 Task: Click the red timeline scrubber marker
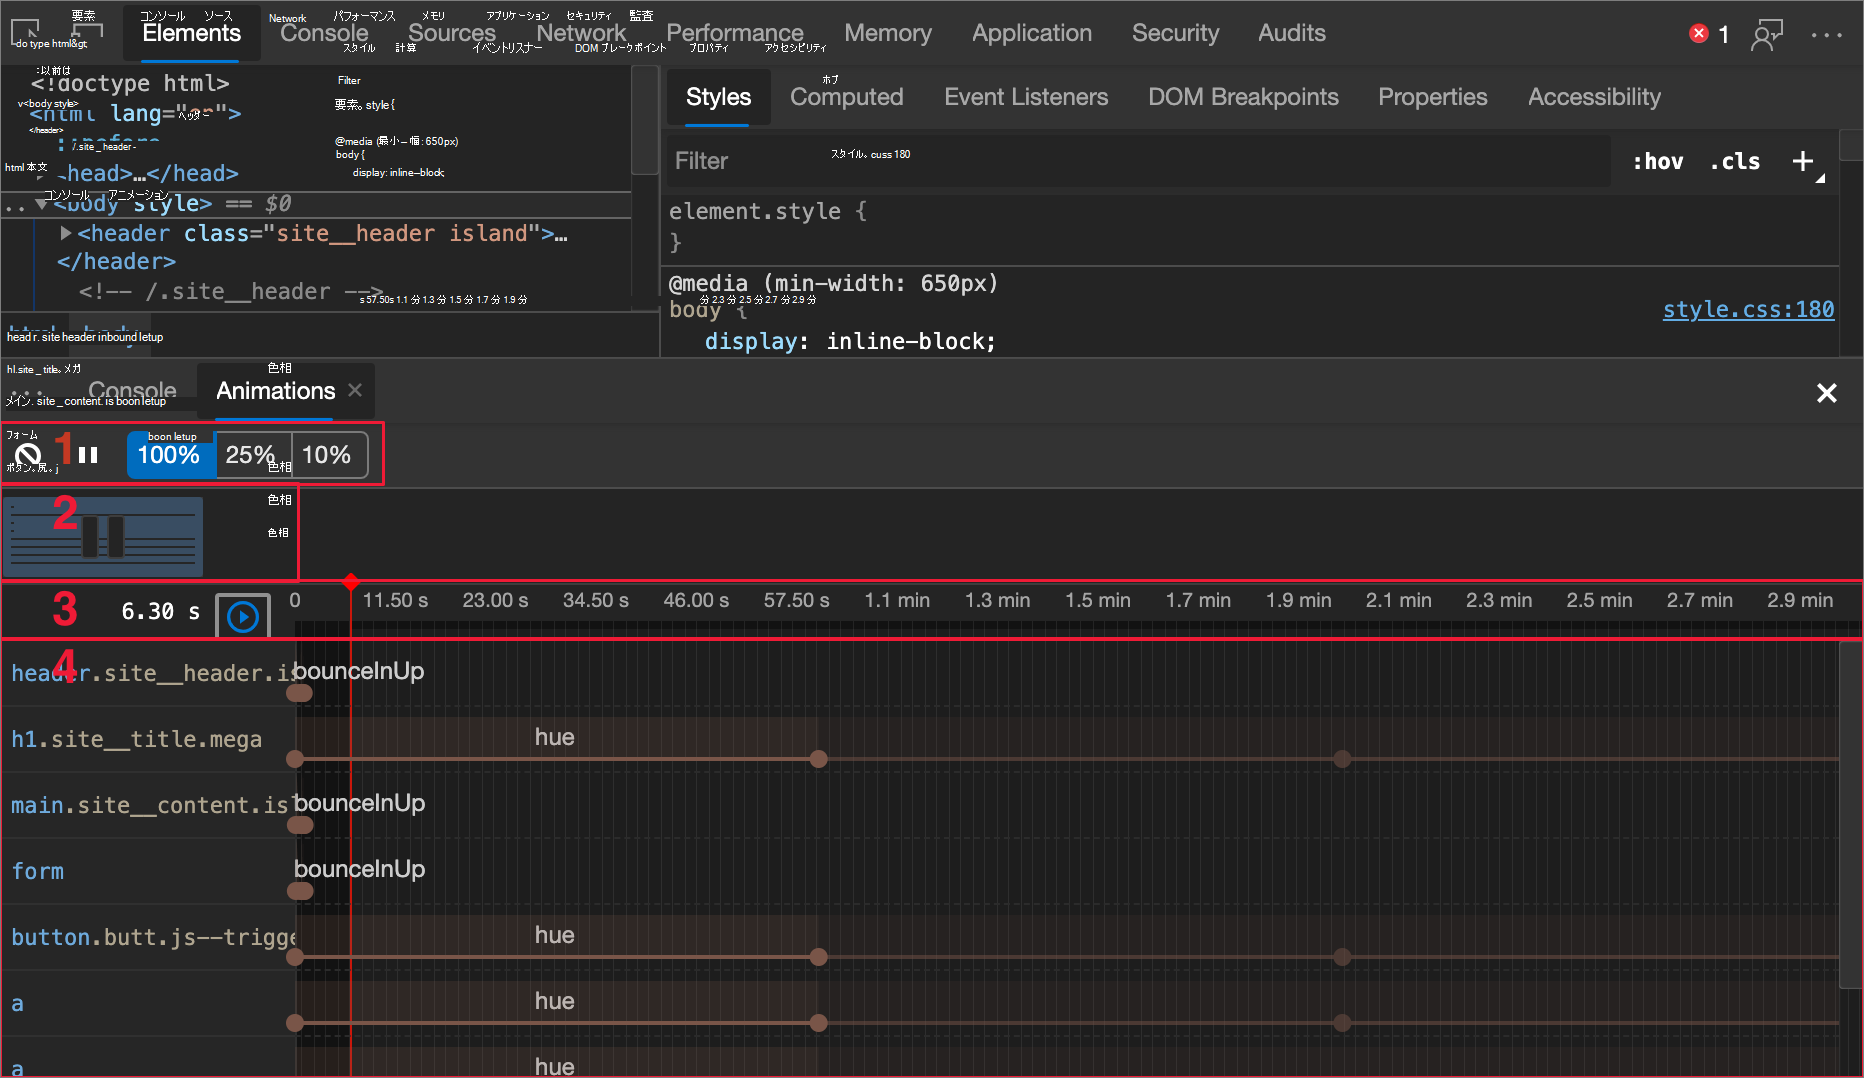pyautogui.click(x=350, y=581)
